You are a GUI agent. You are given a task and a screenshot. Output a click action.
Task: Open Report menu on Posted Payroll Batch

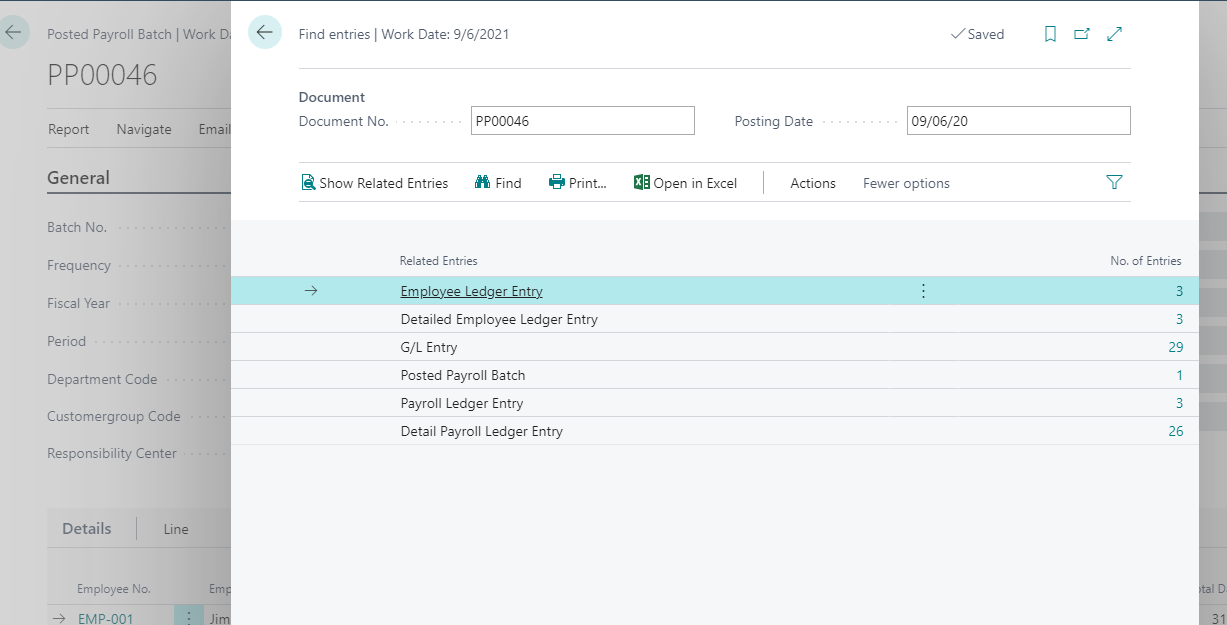(x=69, y=129)
